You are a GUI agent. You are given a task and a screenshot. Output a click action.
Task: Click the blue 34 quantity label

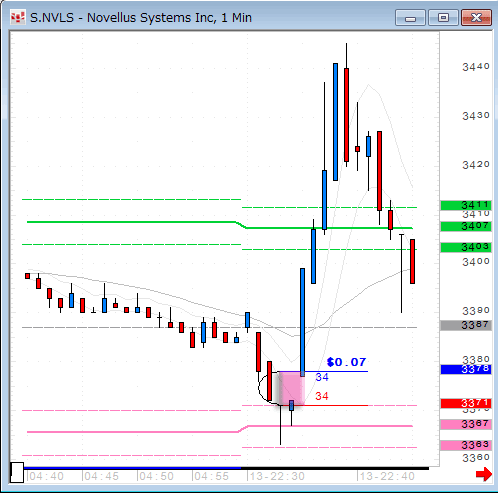pos(322,377)
